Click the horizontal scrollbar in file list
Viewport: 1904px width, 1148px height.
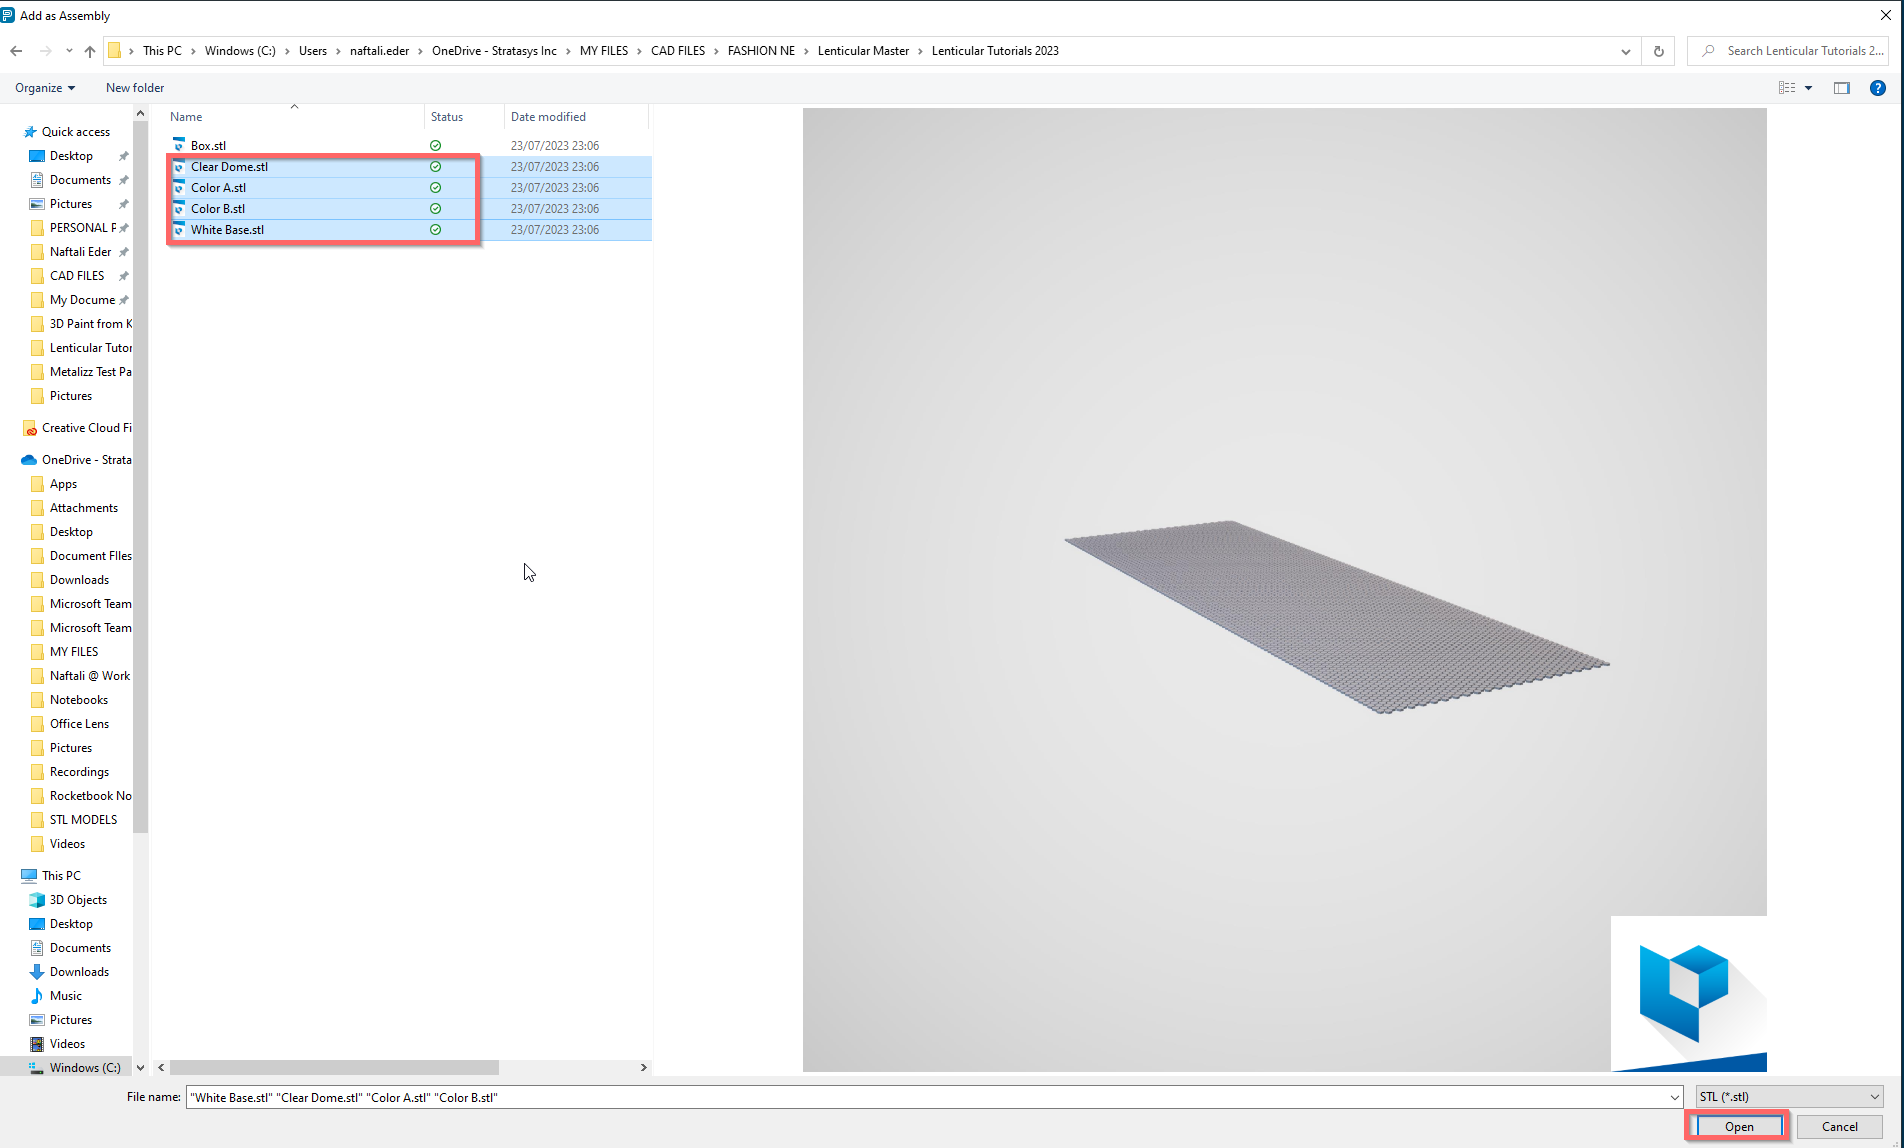(335, 1067)
